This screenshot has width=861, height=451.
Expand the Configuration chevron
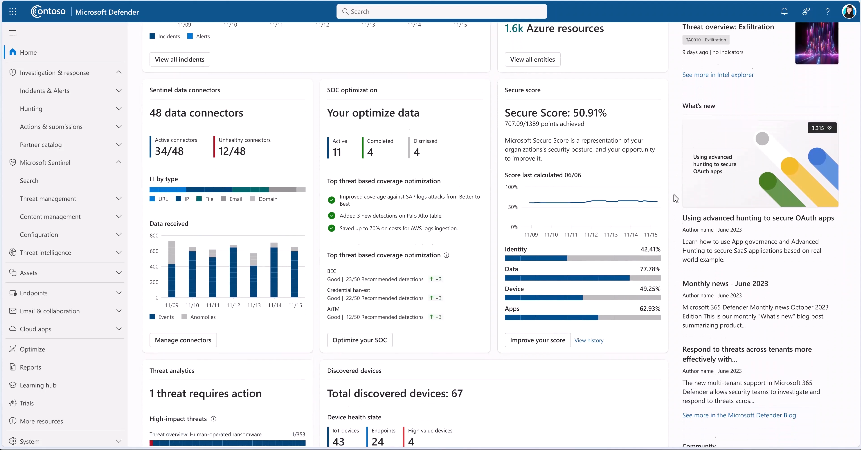point(119,235)
